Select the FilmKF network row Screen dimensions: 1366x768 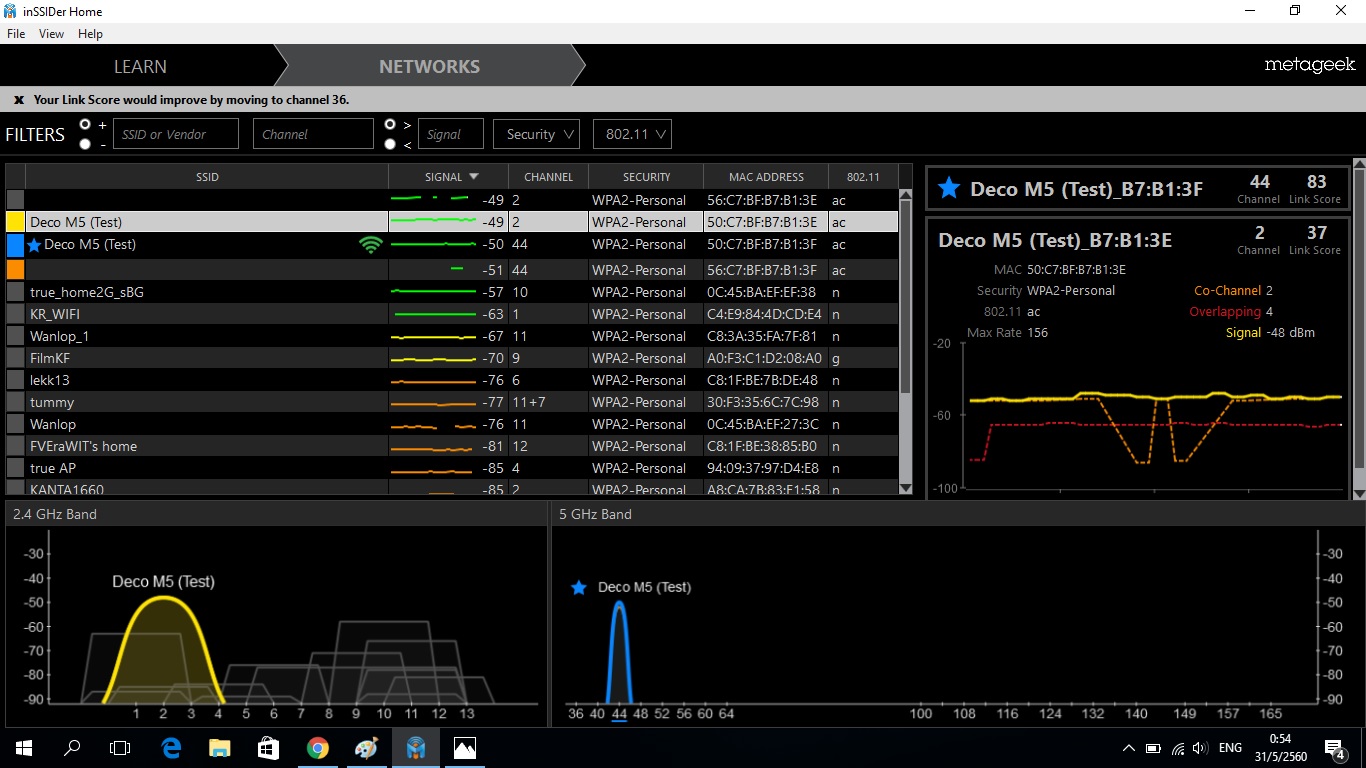(x=452, y=358)
